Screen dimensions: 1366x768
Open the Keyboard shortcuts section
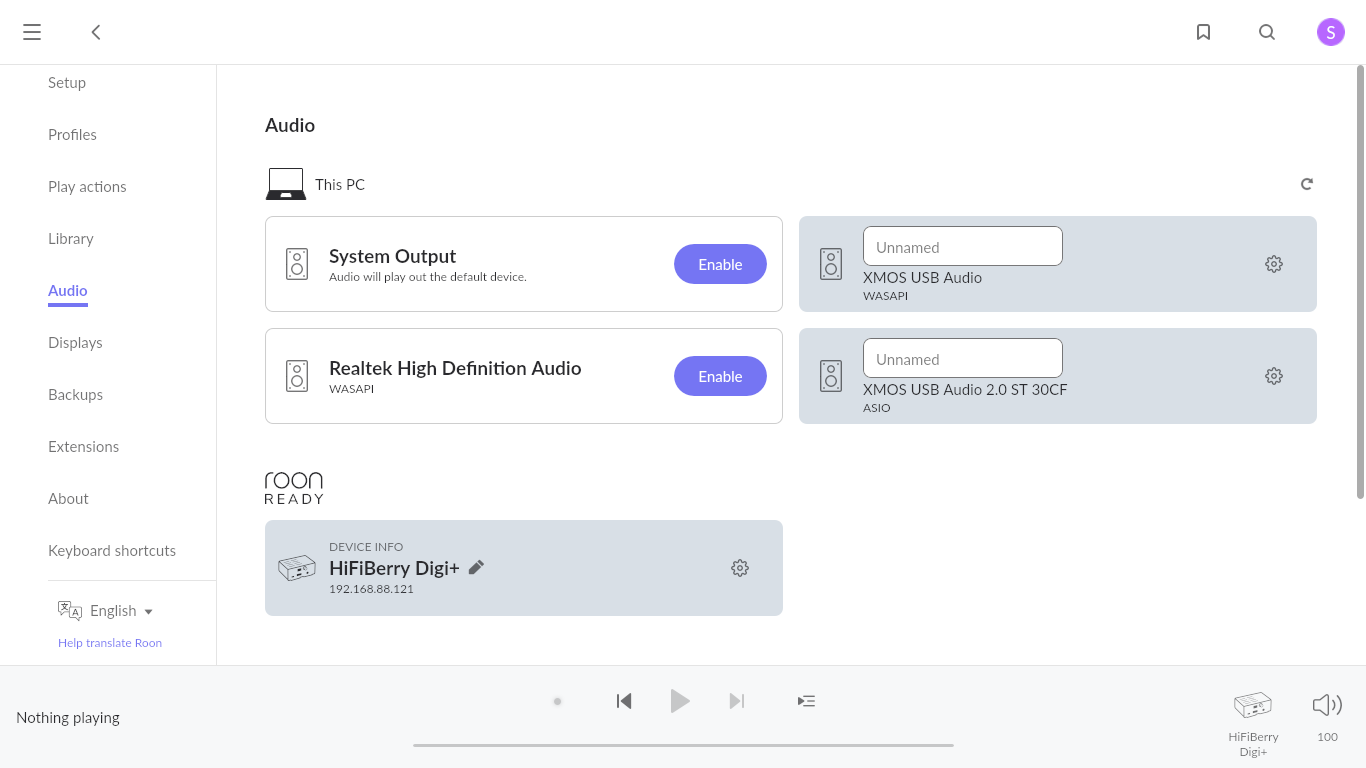112,551
